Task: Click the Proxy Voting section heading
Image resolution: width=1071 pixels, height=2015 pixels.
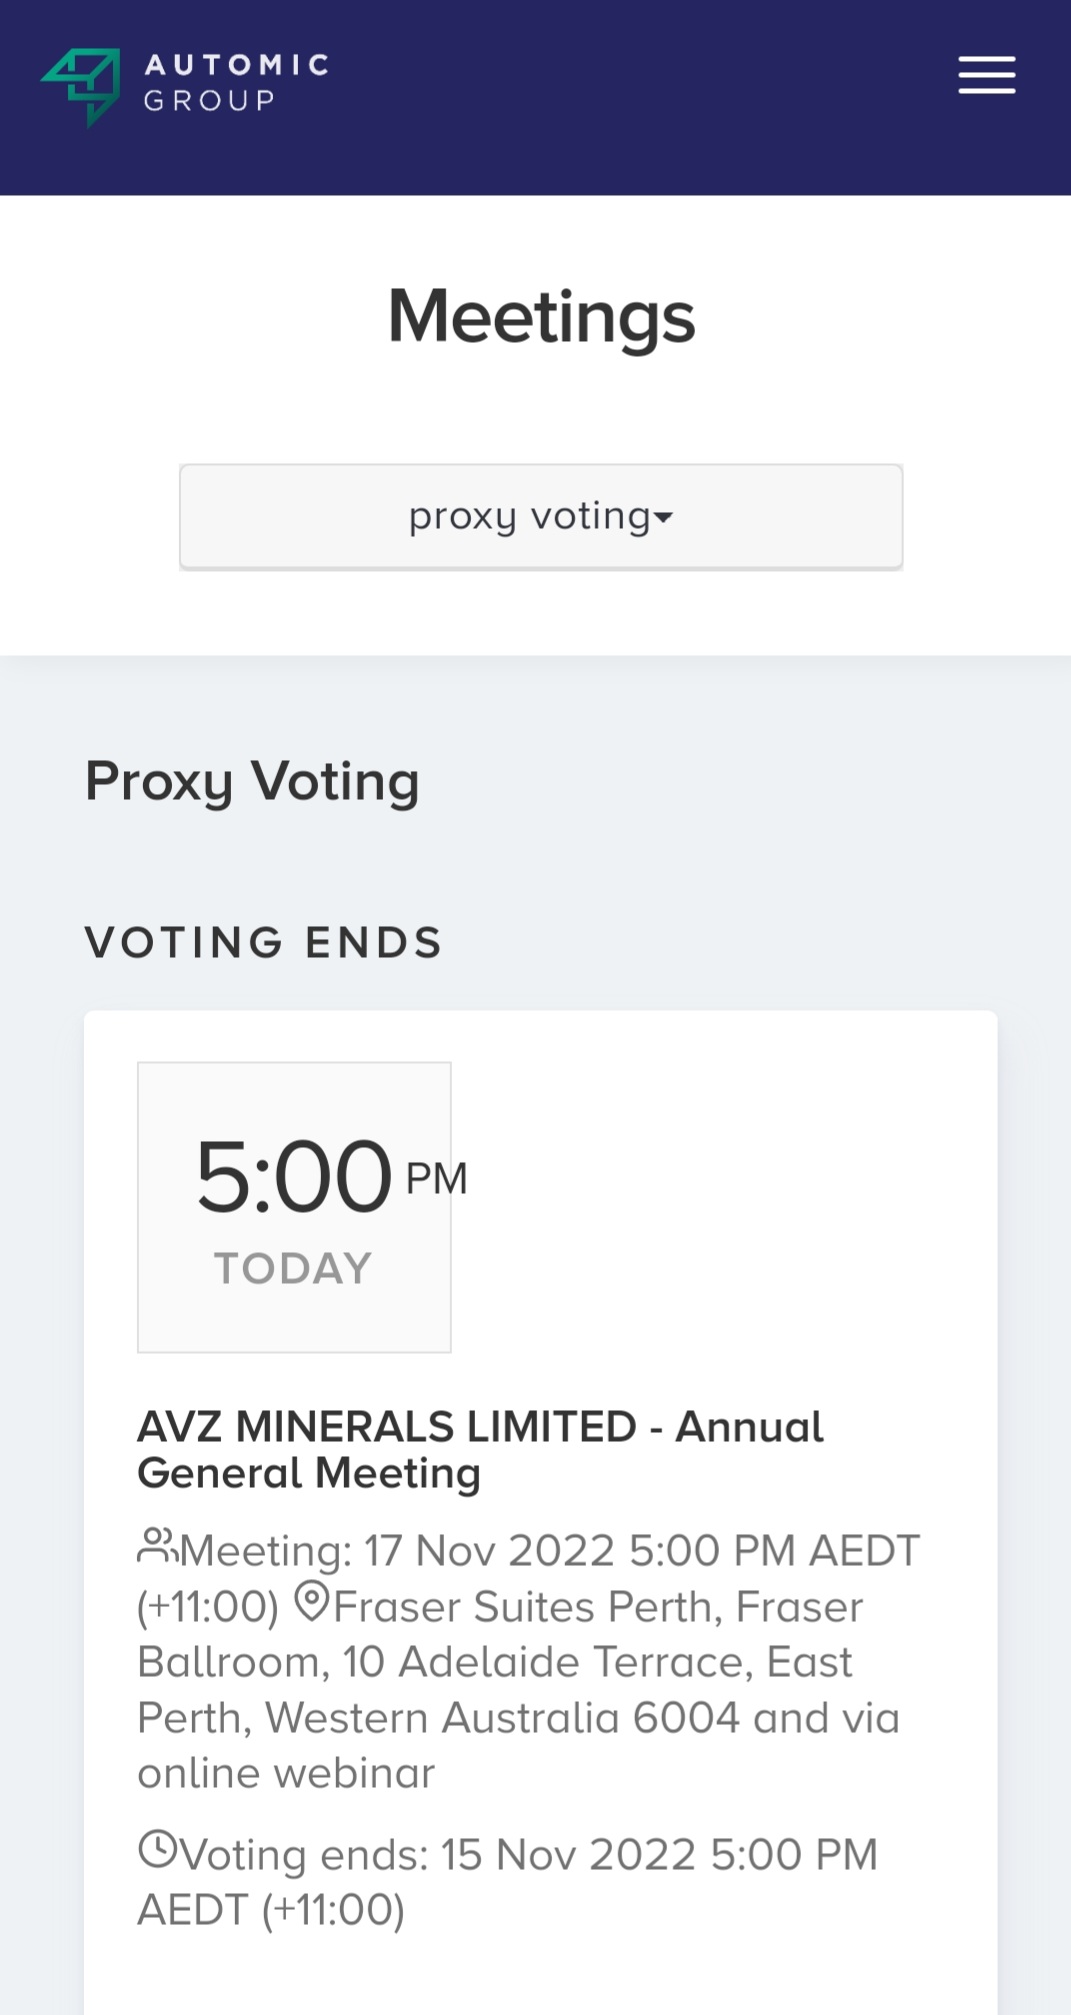Action: click(x=252, y=781)
